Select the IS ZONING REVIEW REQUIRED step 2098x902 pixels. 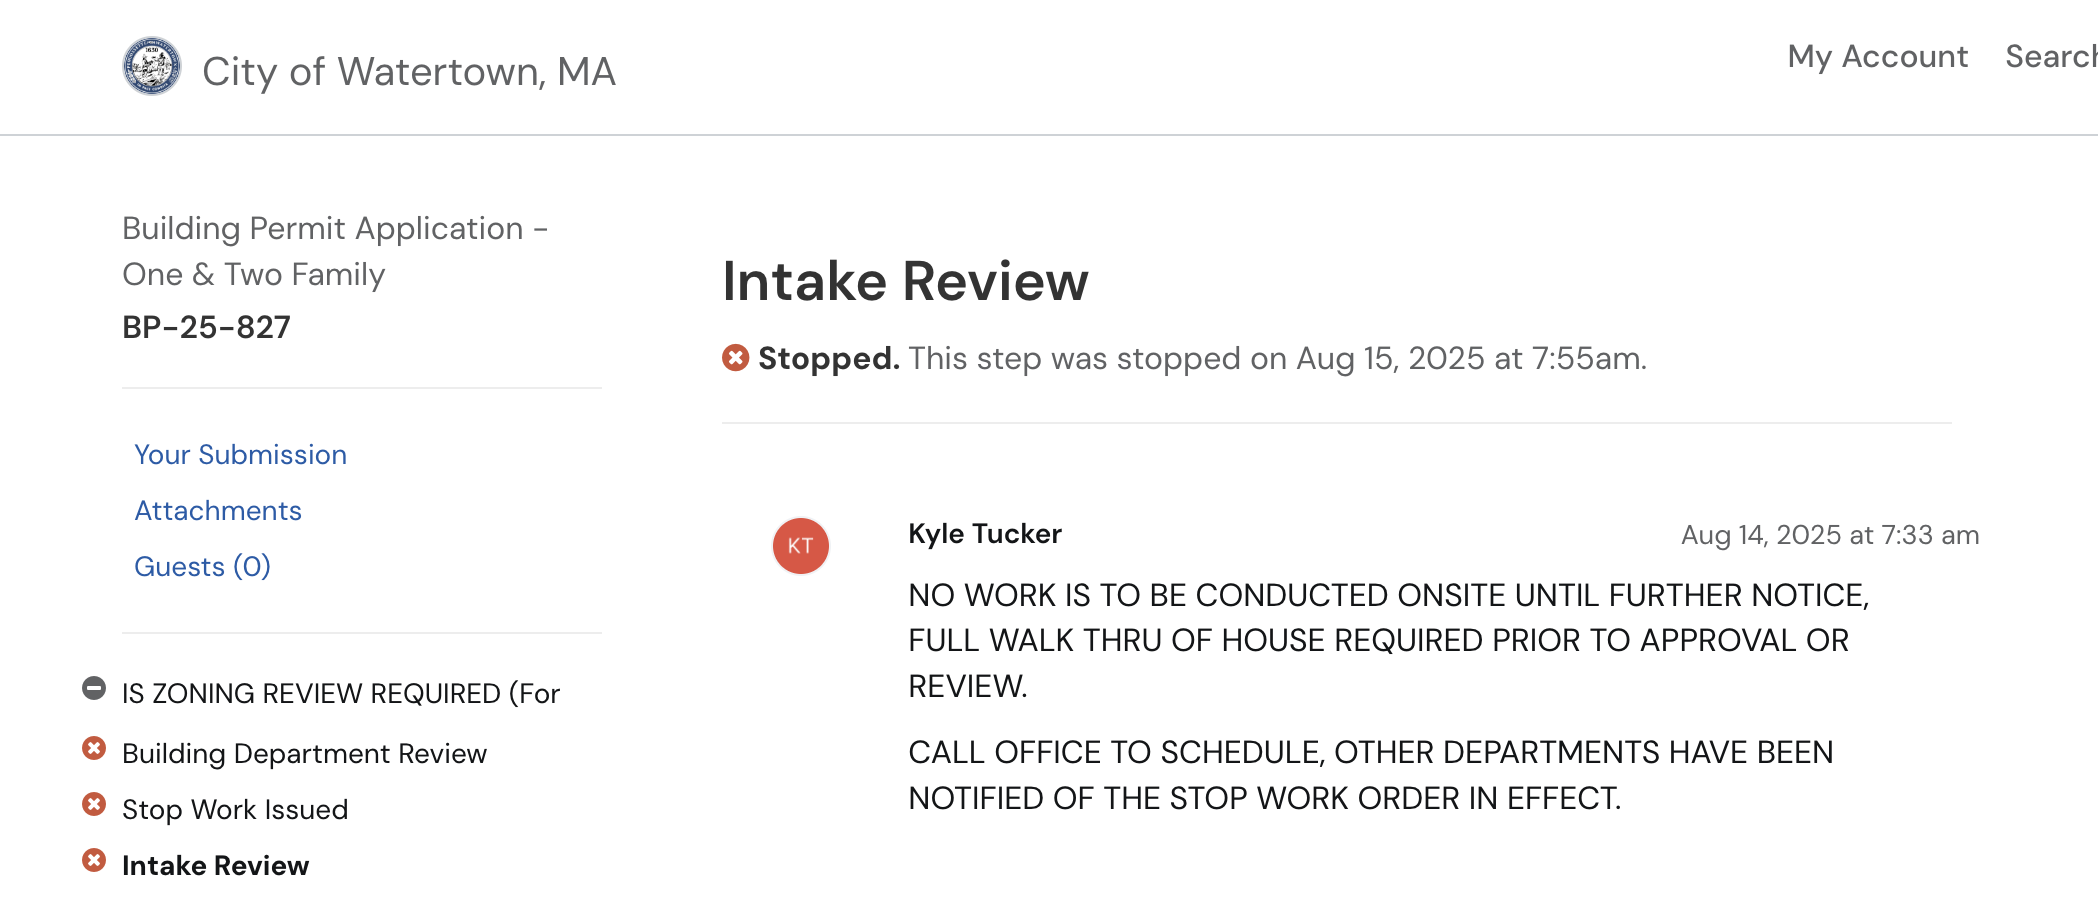point(340,693)
